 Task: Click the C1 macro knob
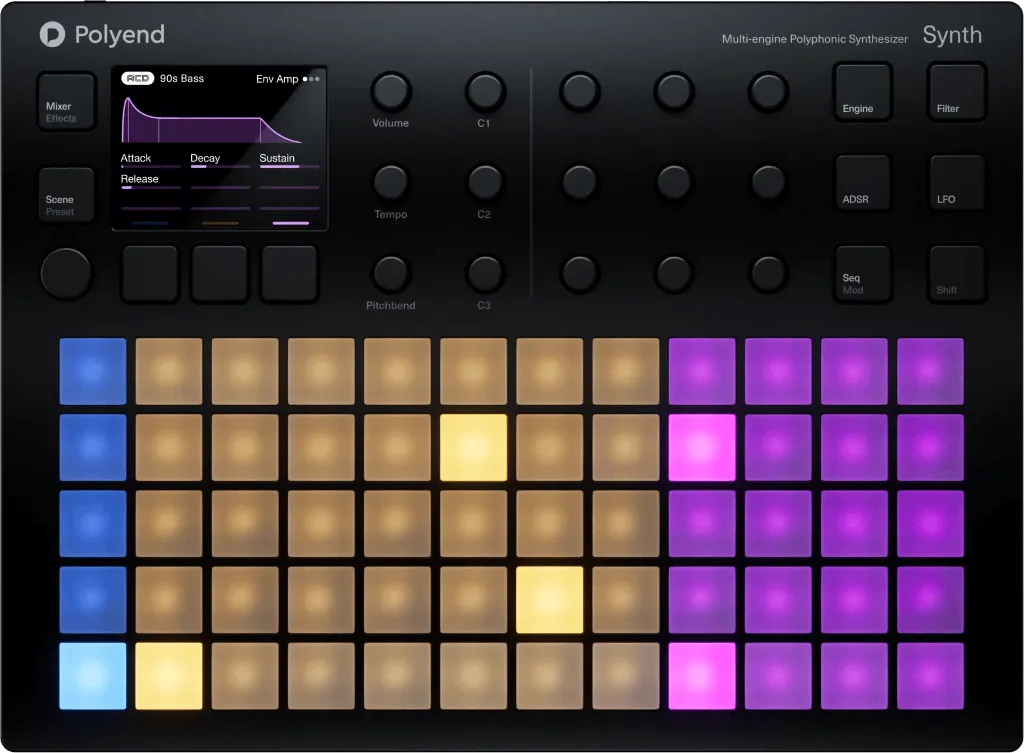point(485,91)
